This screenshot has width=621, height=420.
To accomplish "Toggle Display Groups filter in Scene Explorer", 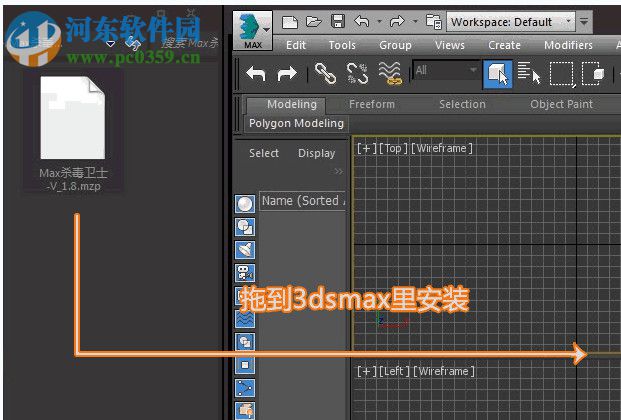I will [245, 342].
